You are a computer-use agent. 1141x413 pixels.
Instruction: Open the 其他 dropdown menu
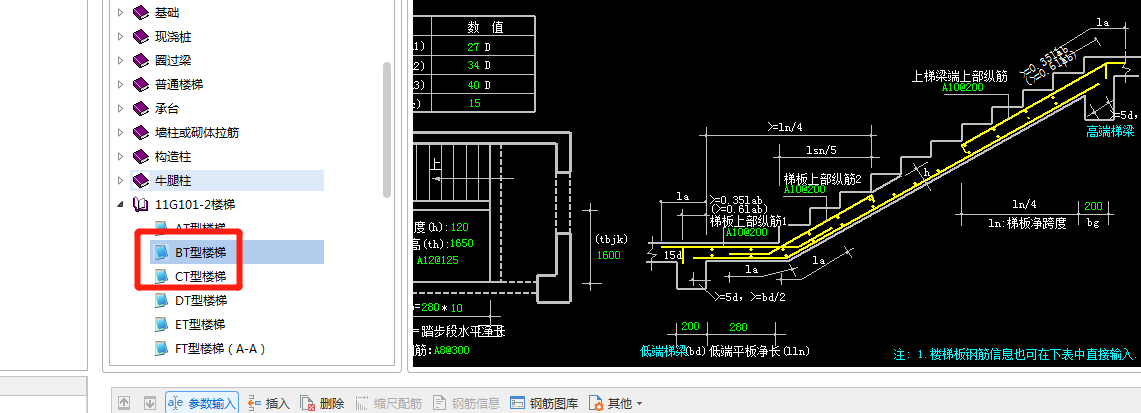point(616,403)
